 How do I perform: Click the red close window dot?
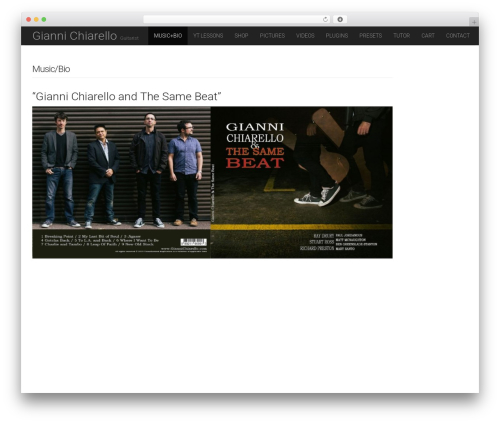(x=29, y=19)
